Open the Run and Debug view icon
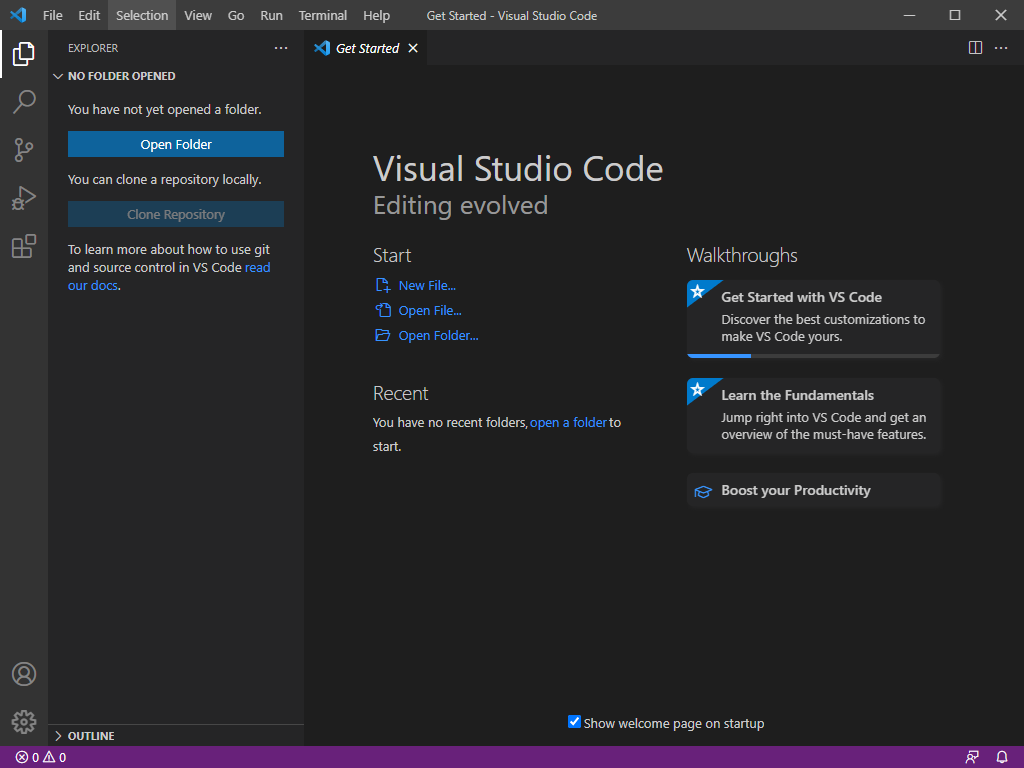1024x768 pixels. pos(24,198)
